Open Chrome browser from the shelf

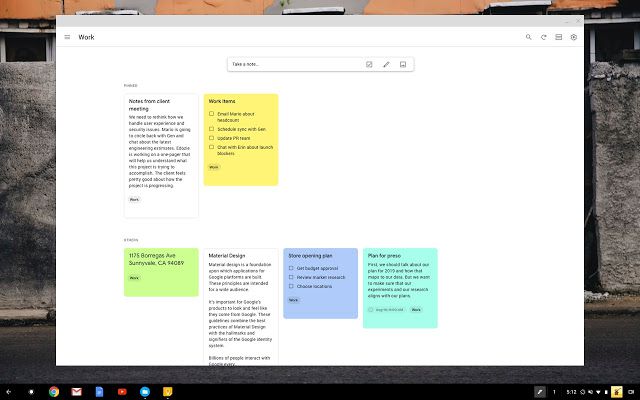point(54,390)
